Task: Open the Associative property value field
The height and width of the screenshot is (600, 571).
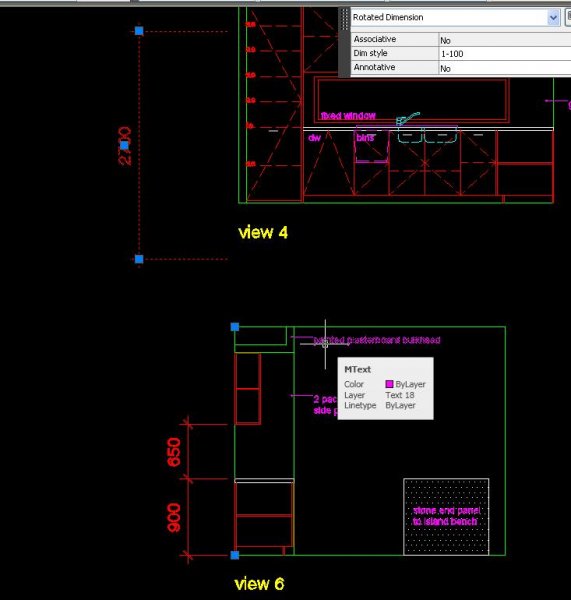Action: click(504, 39)
